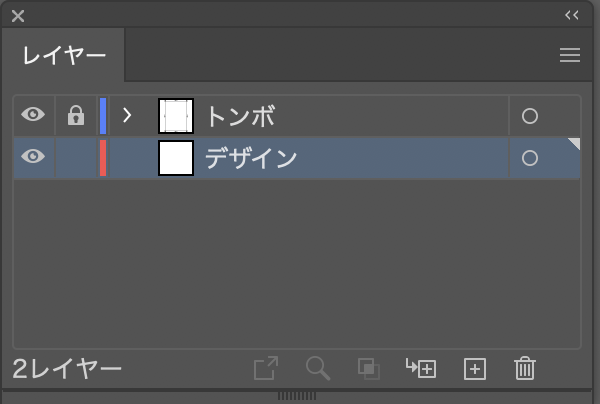This screenshot has width=600, height=404.
Task: Create new sublayer with arrow-plus icon
Action: (x=421, y=368)
